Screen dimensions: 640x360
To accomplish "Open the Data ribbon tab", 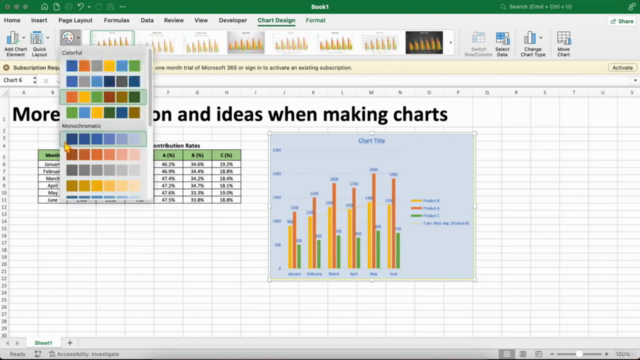I will [x=147, y=20].
